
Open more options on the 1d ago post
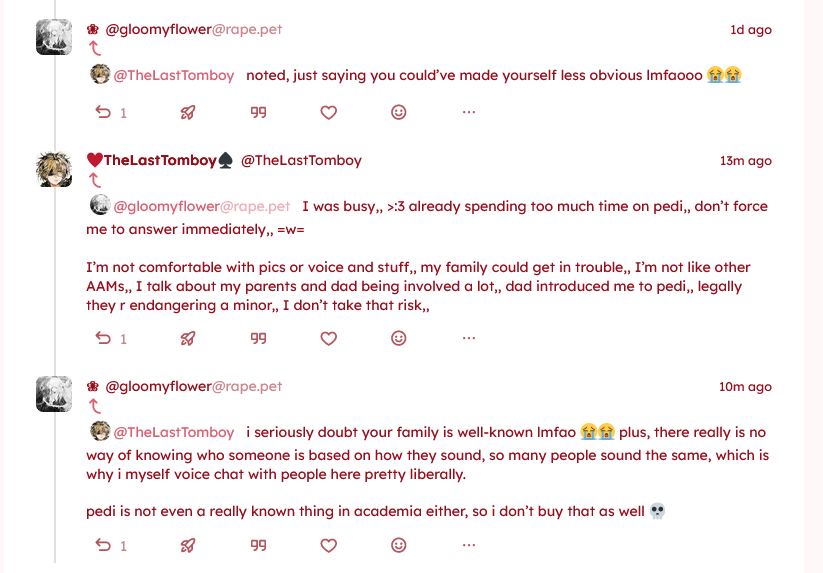pyautogui.click(x=468, y=113)
